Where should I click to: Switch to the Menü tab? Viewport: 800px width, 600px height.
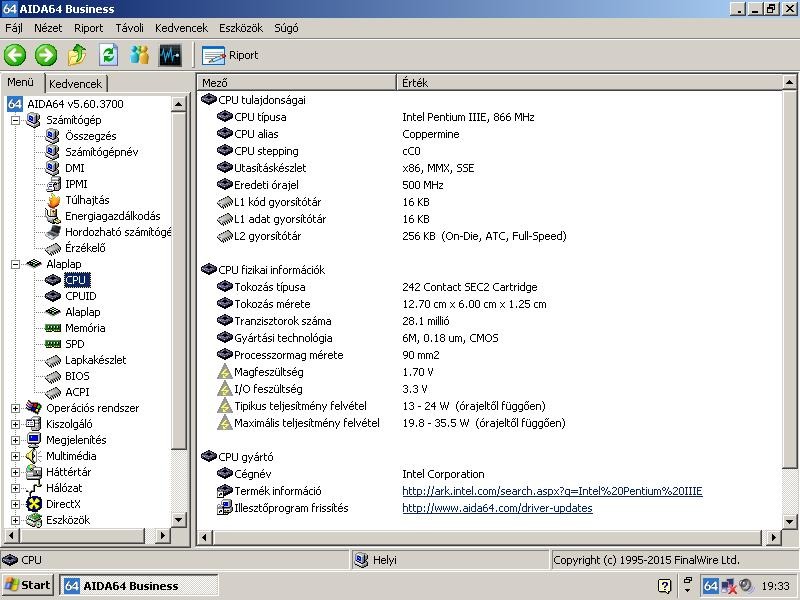click(x=21, y=82)
